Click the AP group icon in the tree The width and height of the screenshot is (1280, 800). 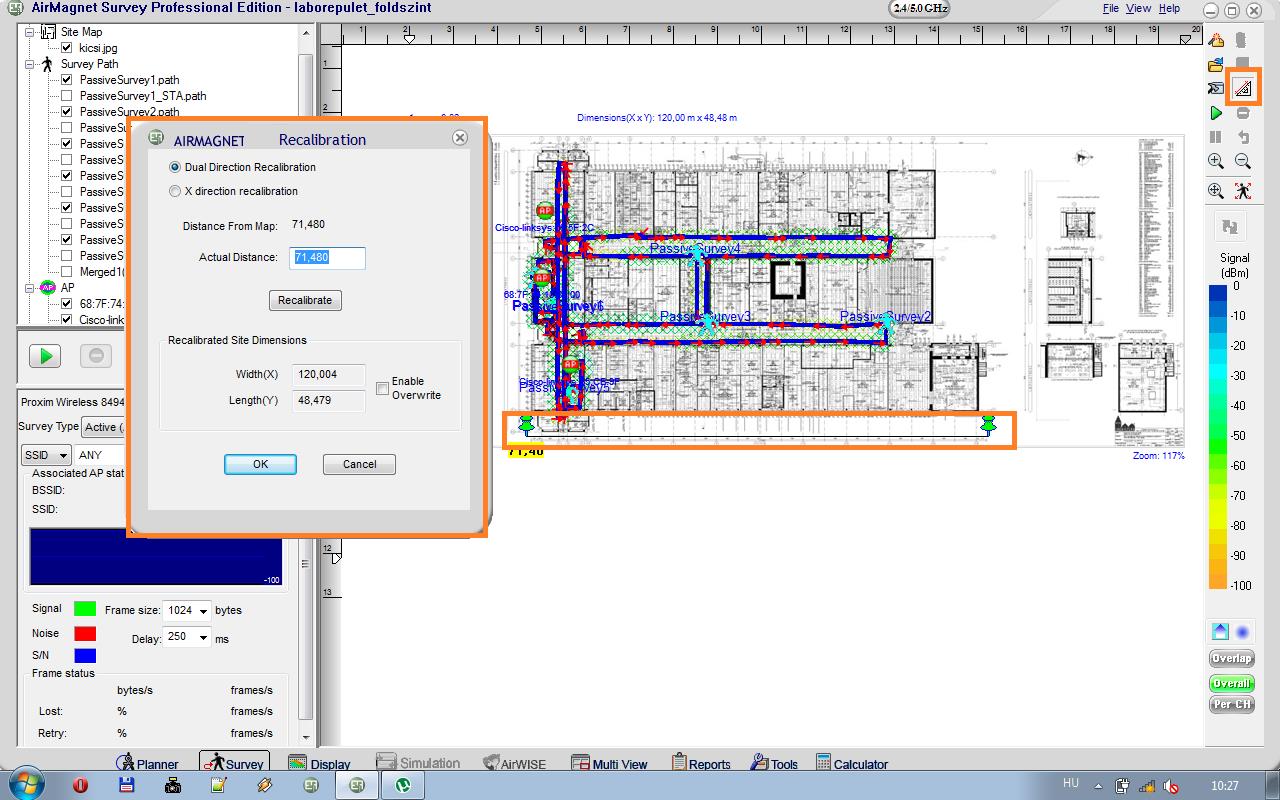47,287
